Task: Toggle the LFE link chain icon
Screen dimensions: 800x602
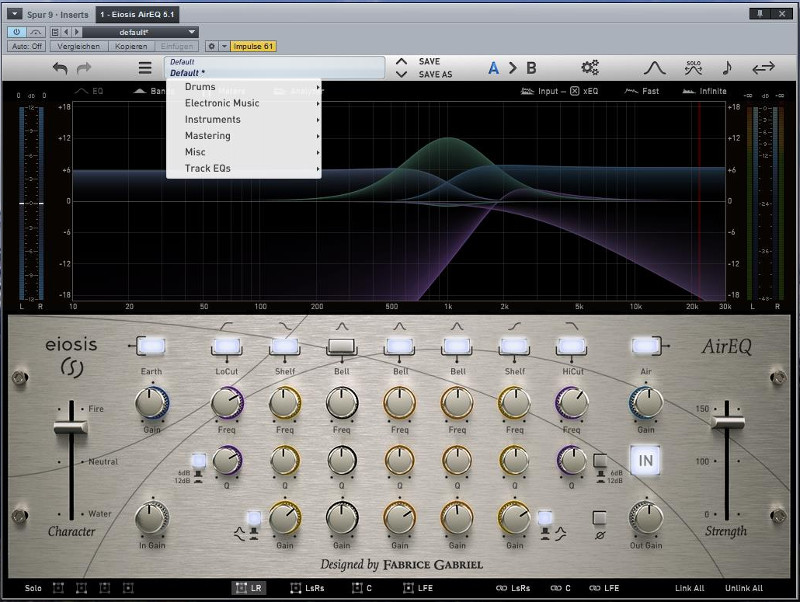Action: tap(594, 588)
